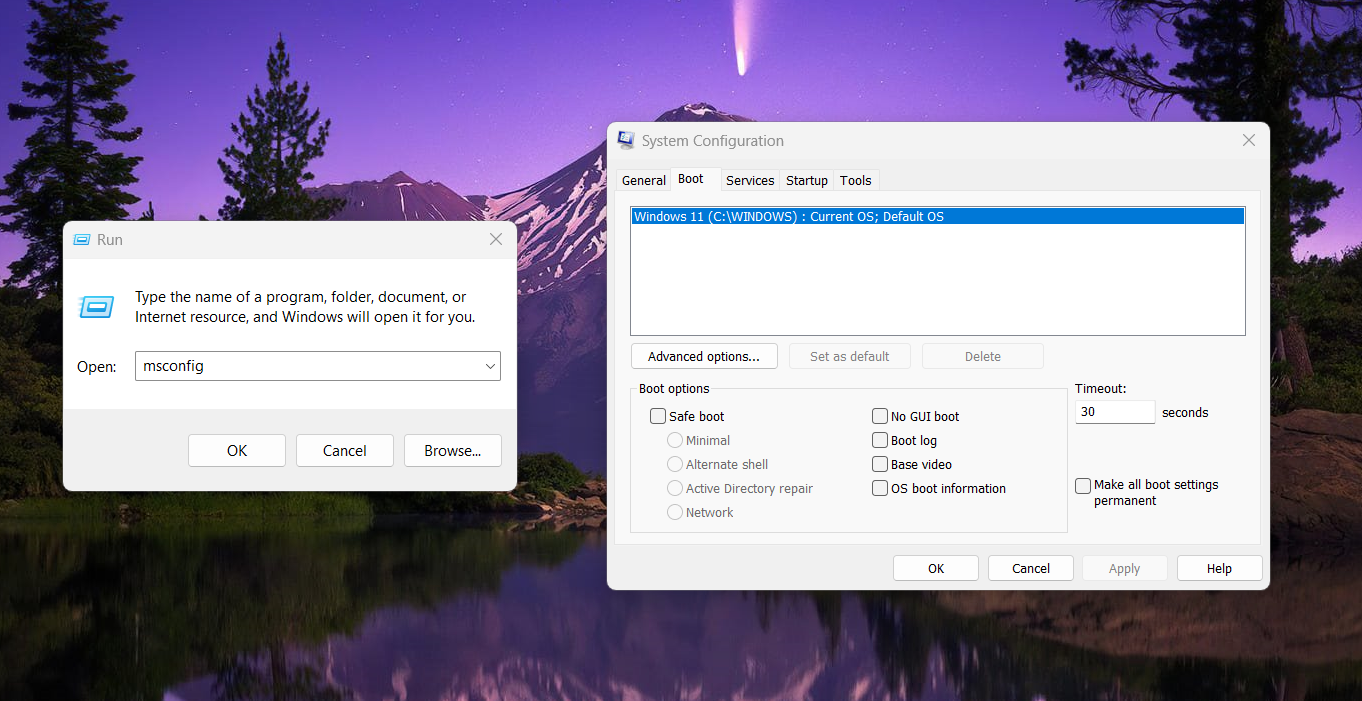
Task: Open Advanced options for boot
Action: [x=704, y=356]
